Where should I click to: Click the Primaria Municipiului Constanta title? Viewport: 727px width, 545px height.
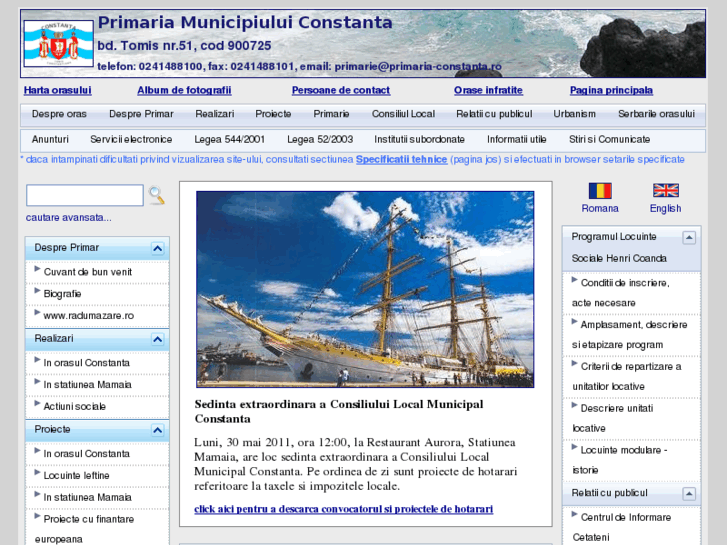coord(245,22)
